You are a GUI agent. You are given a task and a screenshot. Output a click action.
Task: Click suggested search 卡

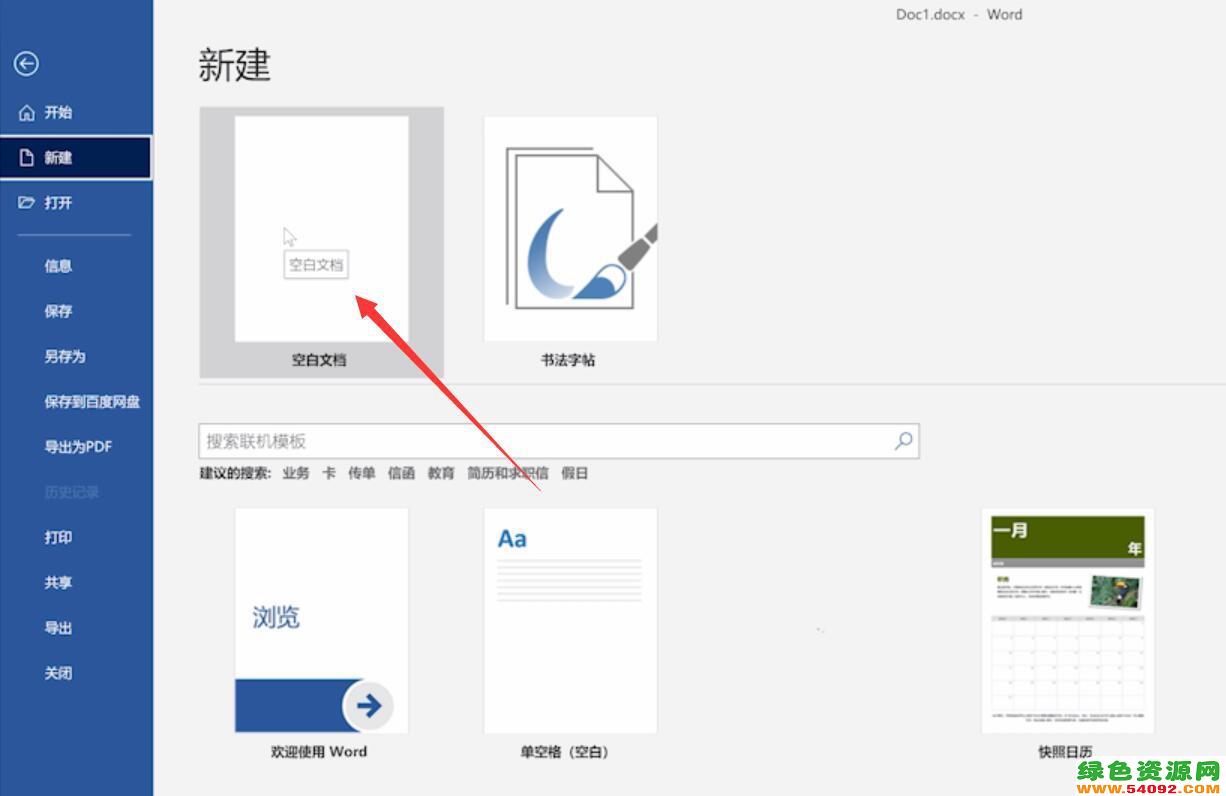point(329,473)
